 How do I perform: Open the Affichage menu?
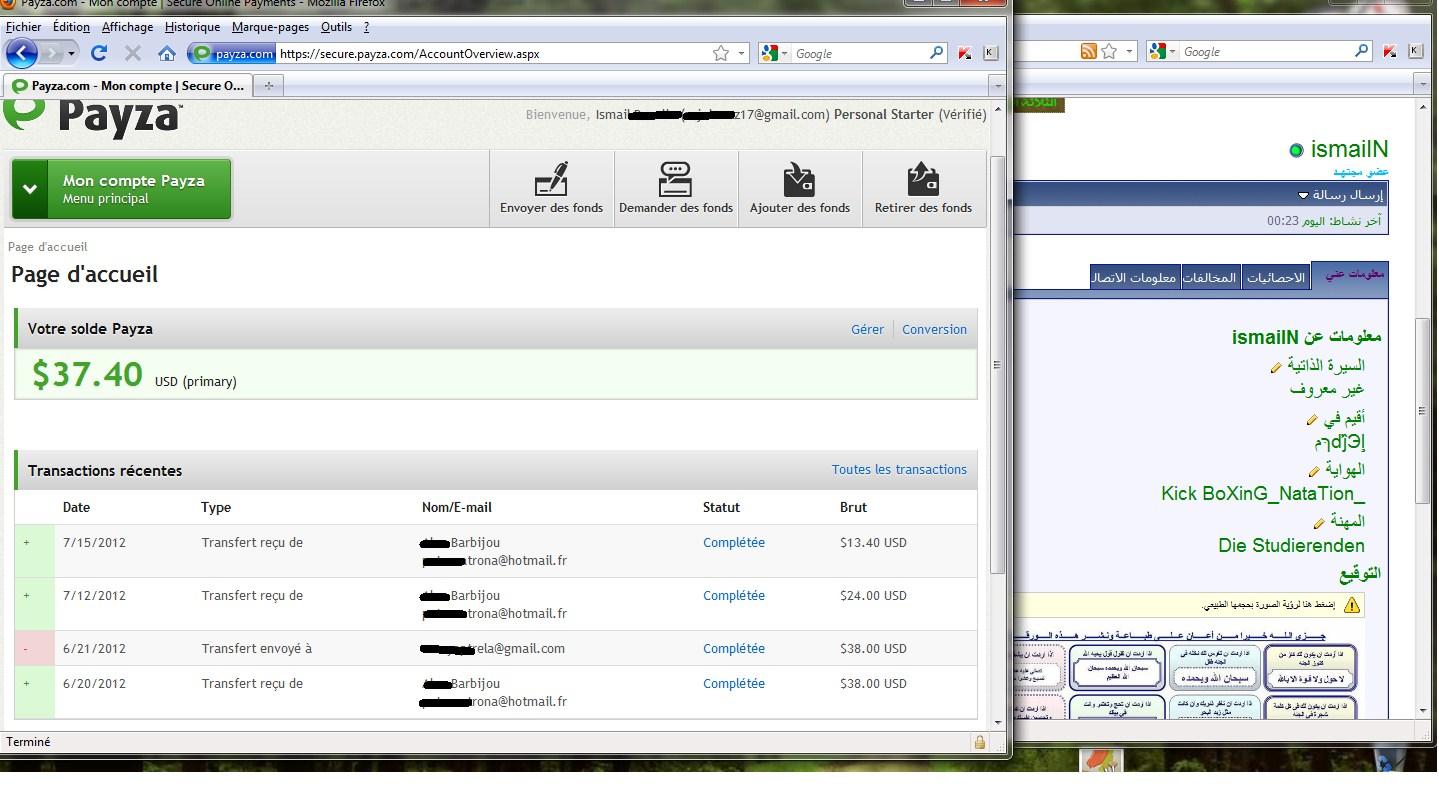pyautogui.click(x=127, y=27)
